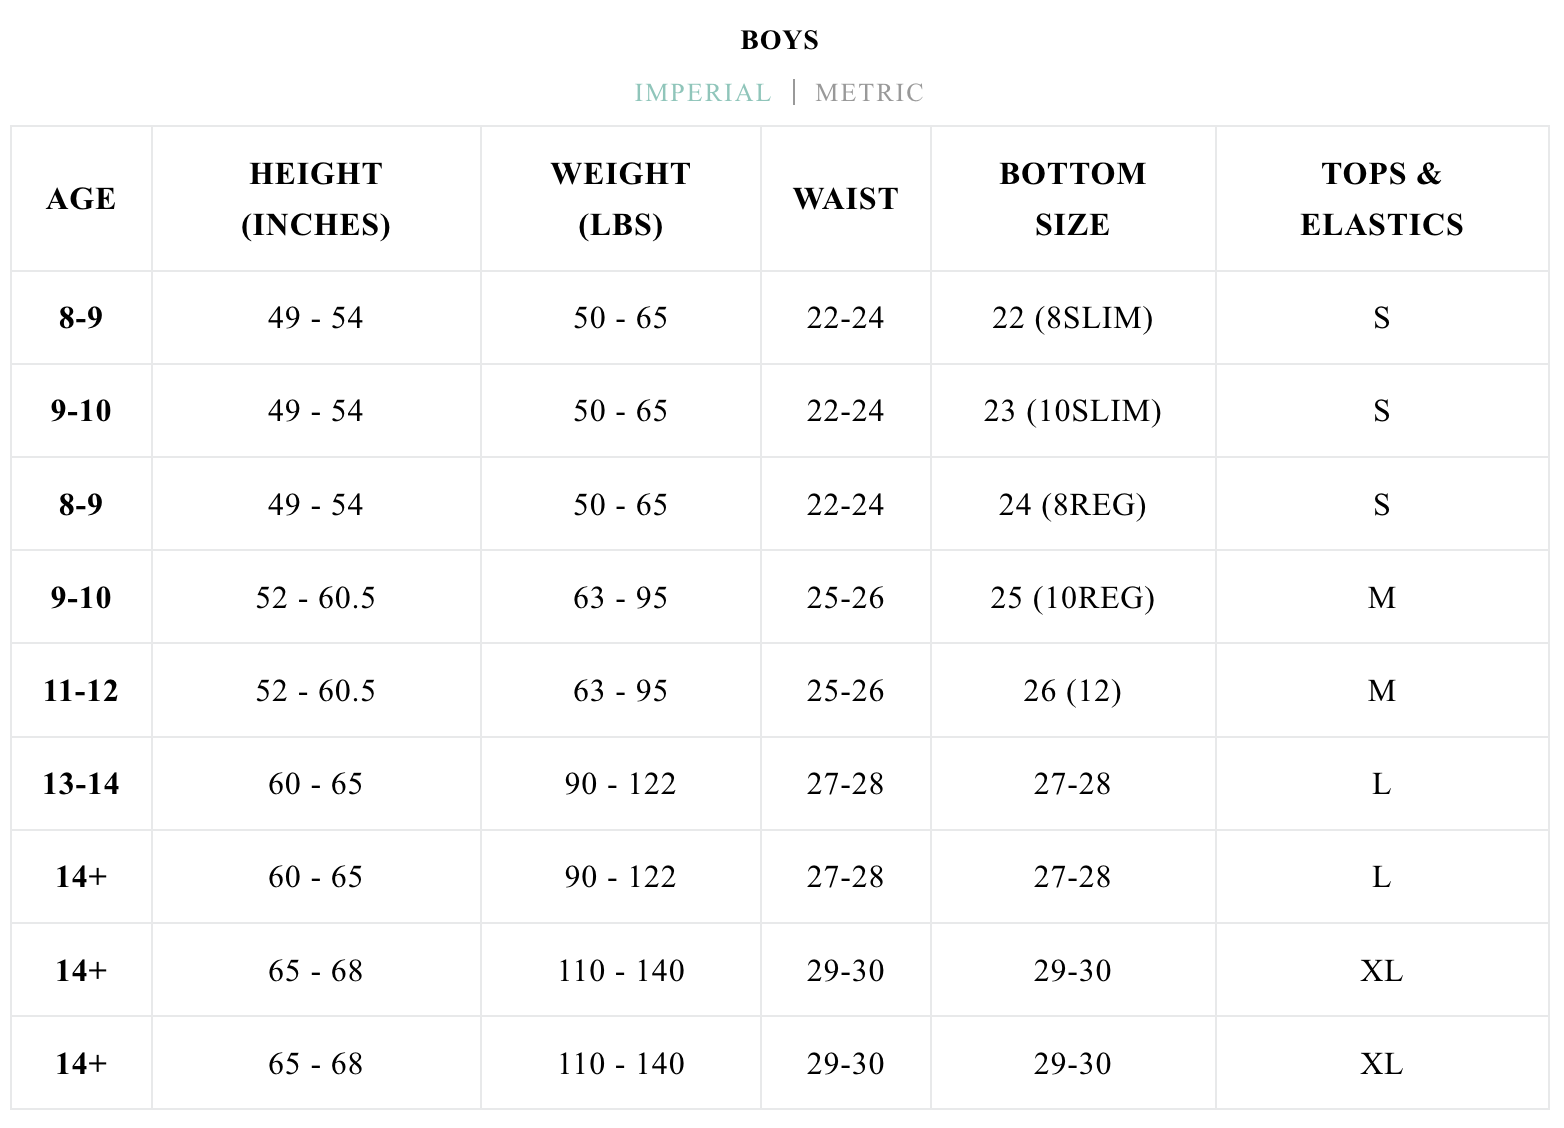Viewport: 1564px width, 1128px height.
Task: Select the 24 (8REG) bottom size cell
Action: [x=1072, y=504]
